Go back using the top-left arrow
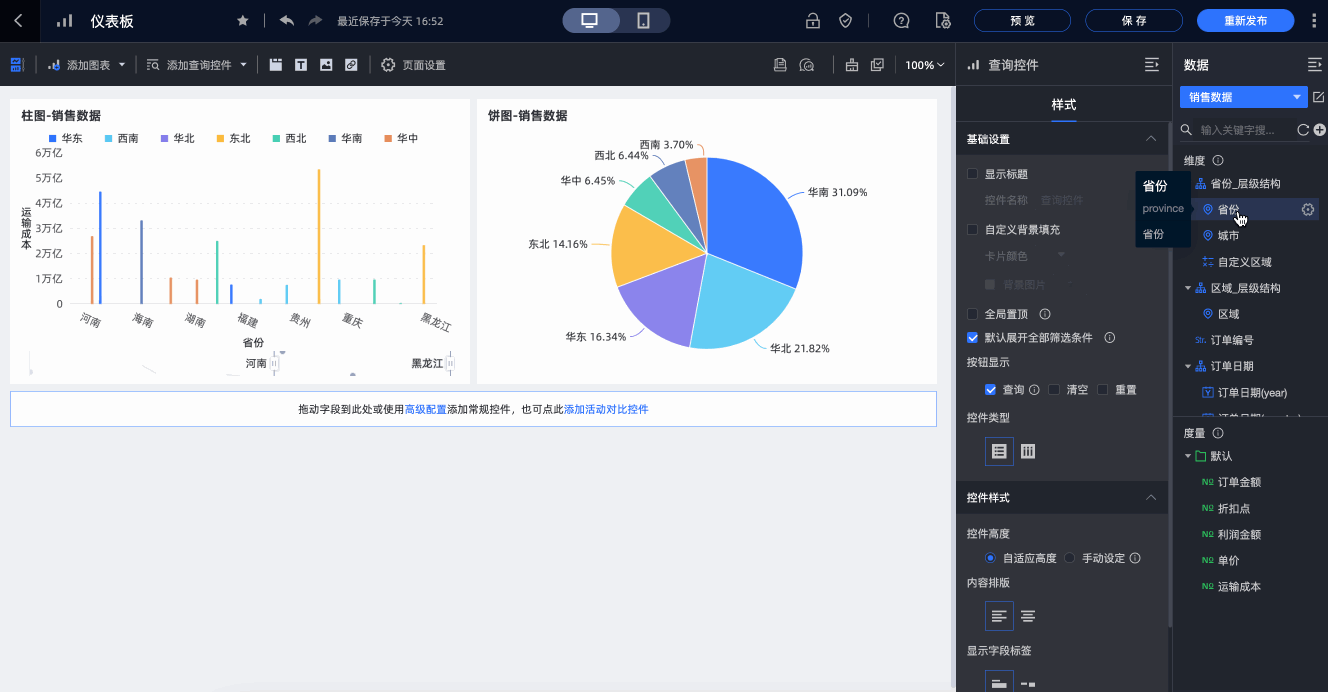 19,20
